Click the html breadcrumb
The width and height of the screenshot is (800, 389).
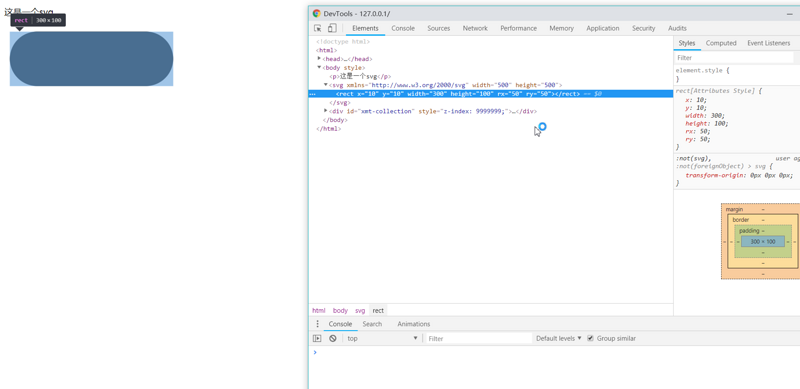[318, 310]
